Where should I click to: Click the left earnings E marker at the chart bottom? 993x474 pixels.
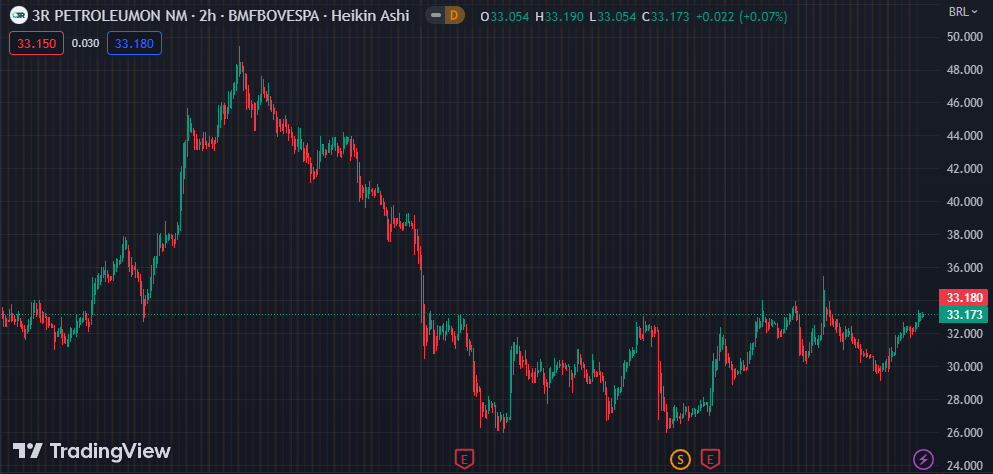464,458
